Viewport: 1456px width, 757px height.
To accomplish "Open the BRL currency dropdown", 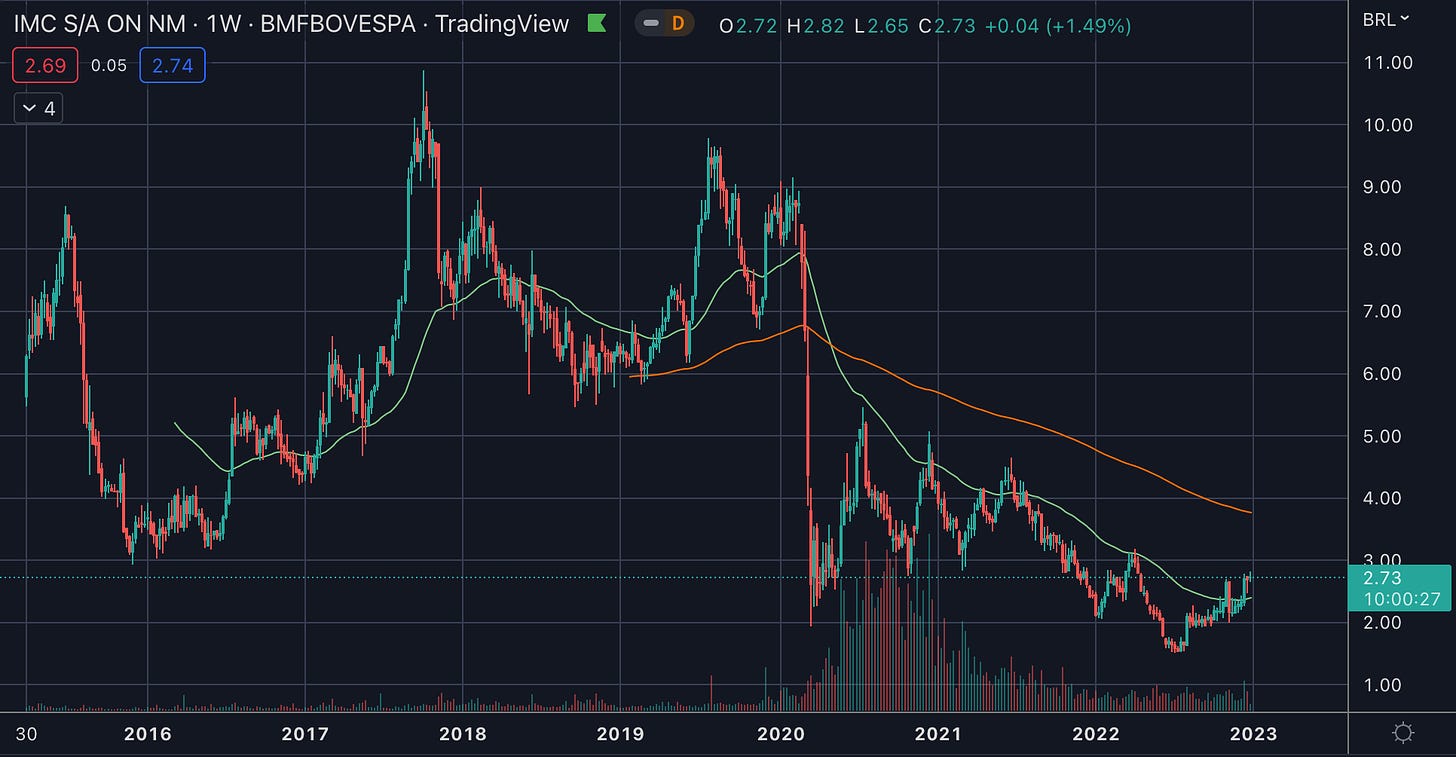I will tap(1386, 19).
